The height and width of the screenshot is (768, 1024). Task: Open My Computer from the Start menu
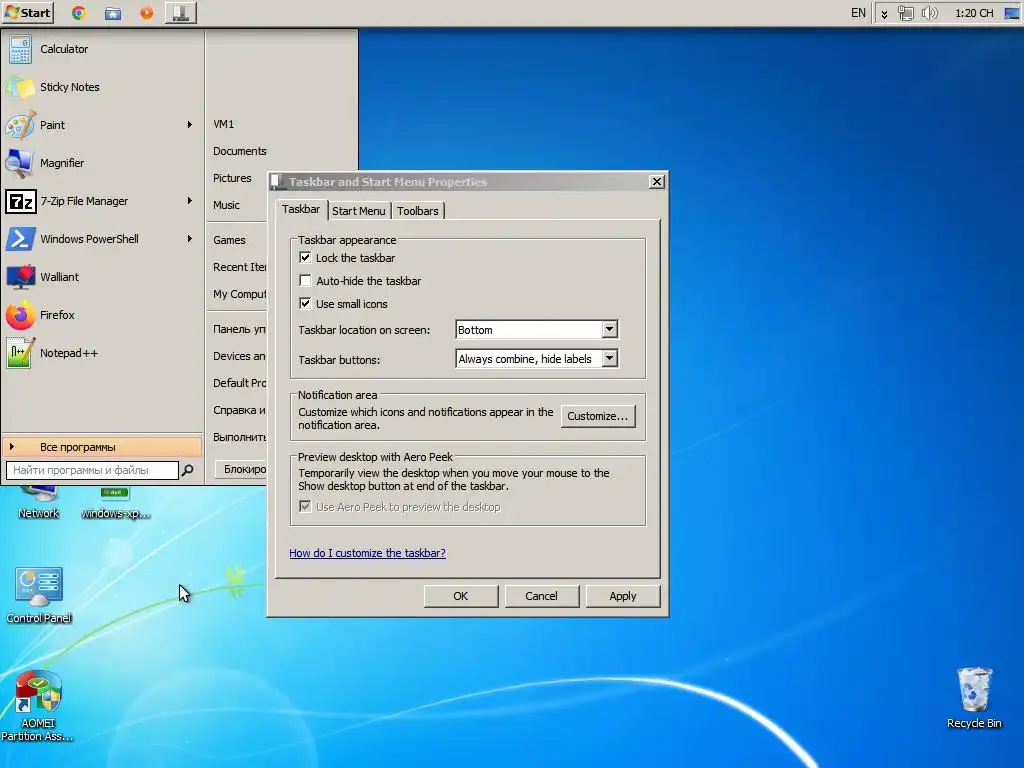238,295
